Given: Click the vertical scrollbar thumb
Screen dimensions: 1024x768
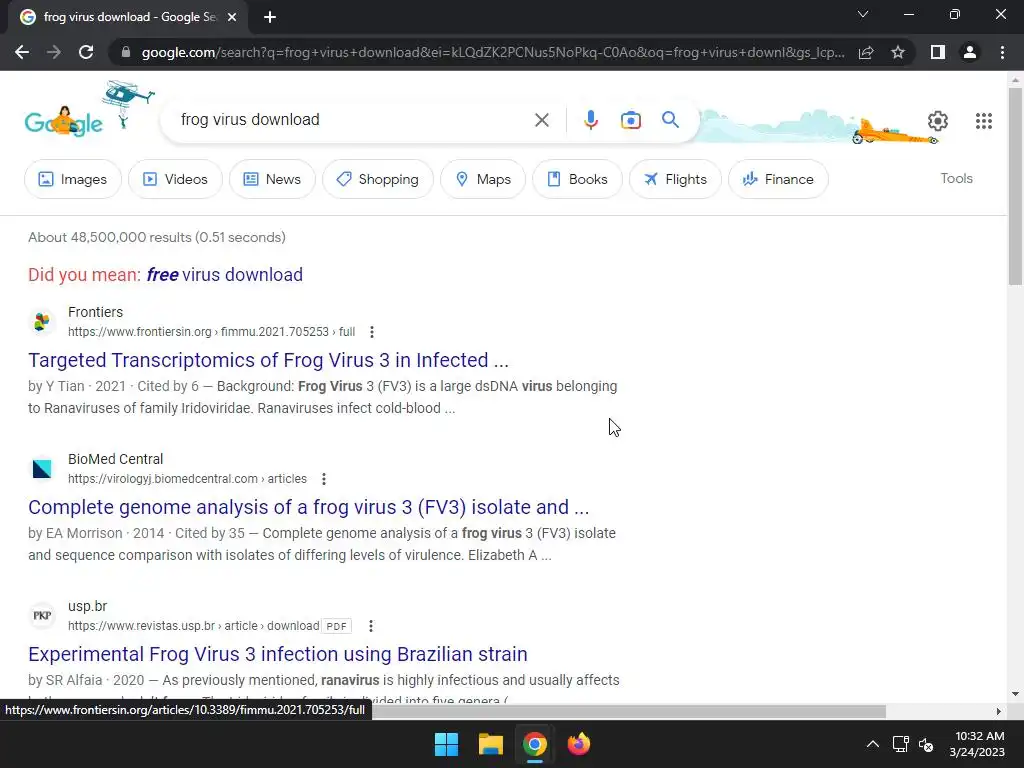Looking at the screenshot, I should point(1015,187).
